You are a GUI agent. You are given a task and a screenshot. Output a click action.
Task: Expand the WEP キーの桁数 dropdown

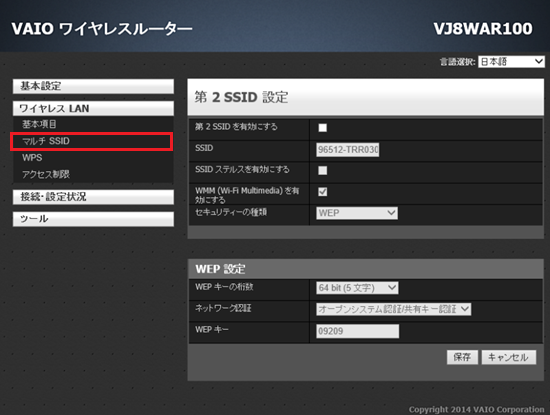point(357,288)
